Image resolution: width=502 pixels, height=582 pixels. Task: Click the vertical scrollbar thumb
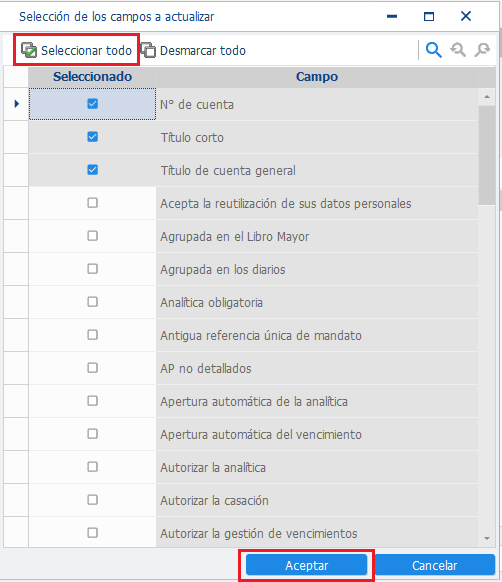[x=487, y=155]
